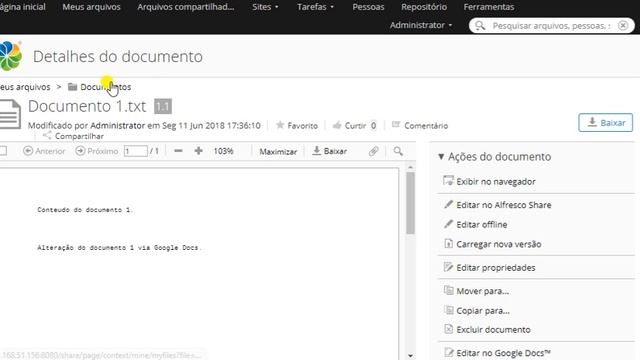Click the Editar no Alfresco Share pencil icon

(x=448, y=204)
